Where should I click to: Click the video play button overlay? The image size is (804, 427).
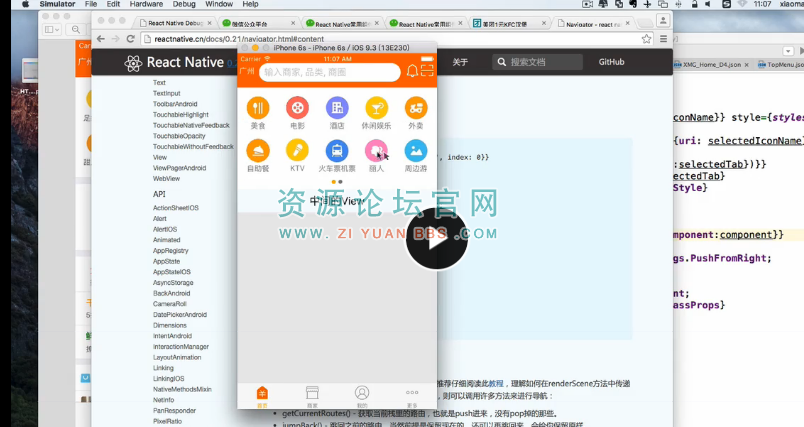[x=436, y=239]
